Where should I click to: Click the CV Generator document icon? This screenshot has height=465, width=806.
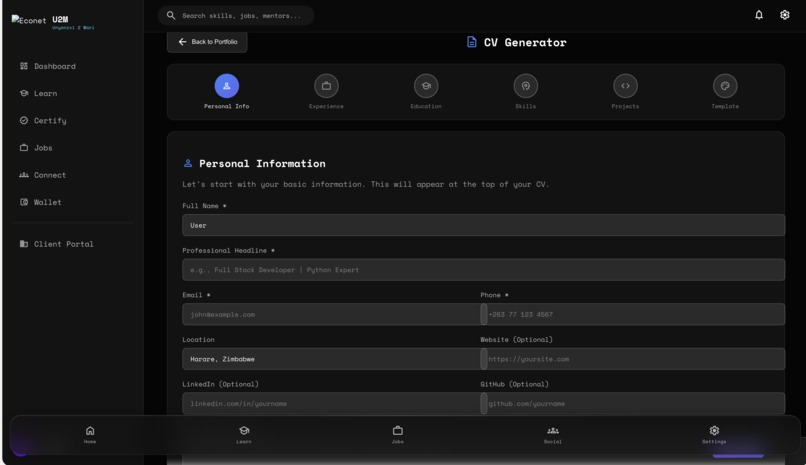point(471,42)
